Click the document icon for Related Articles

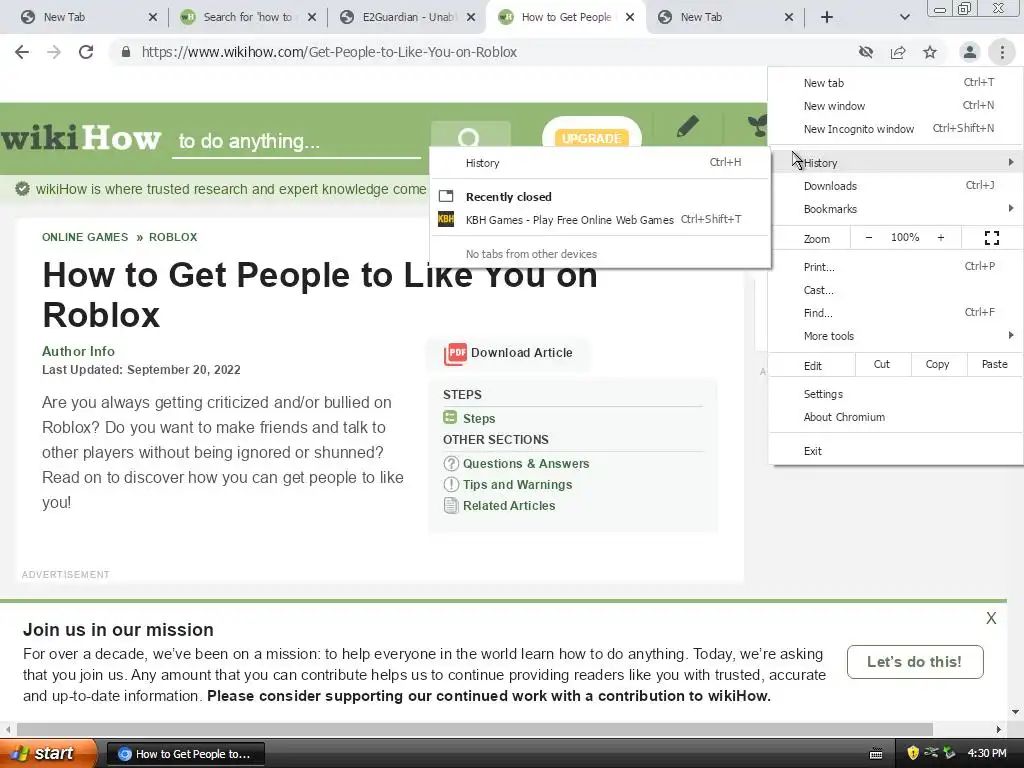(451, 505)
